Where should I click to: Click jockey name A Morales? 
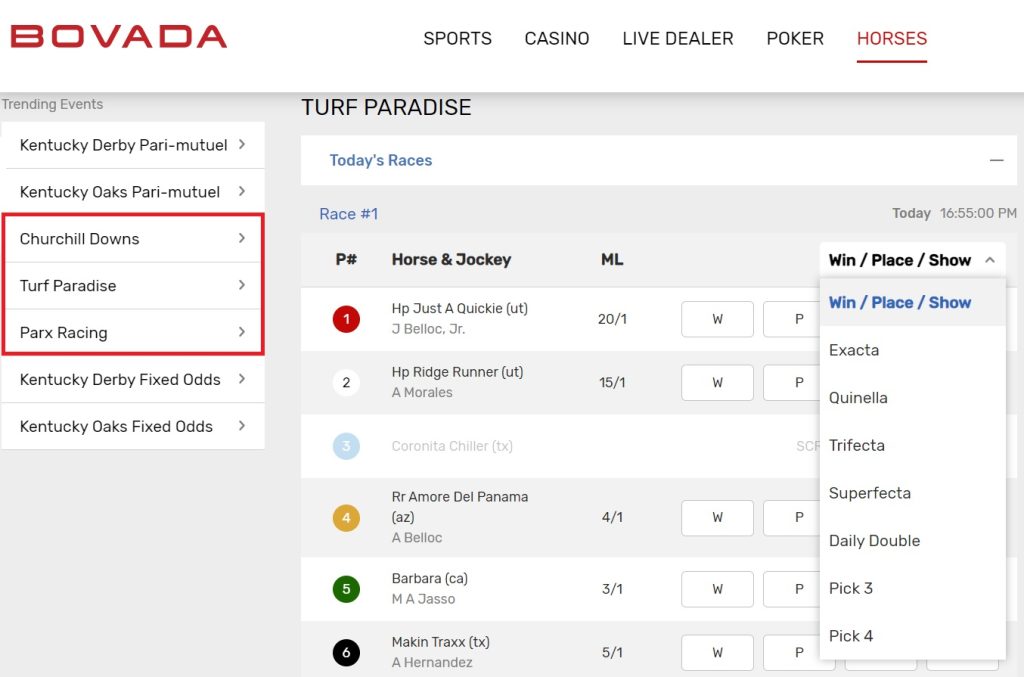[422, 392]
